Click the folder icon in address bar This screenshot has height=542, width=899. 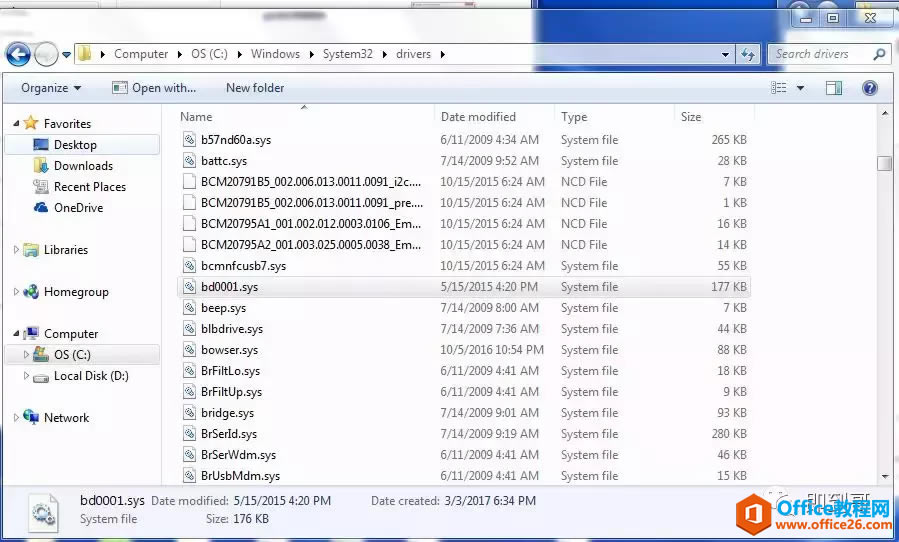[x=84, y=54]
